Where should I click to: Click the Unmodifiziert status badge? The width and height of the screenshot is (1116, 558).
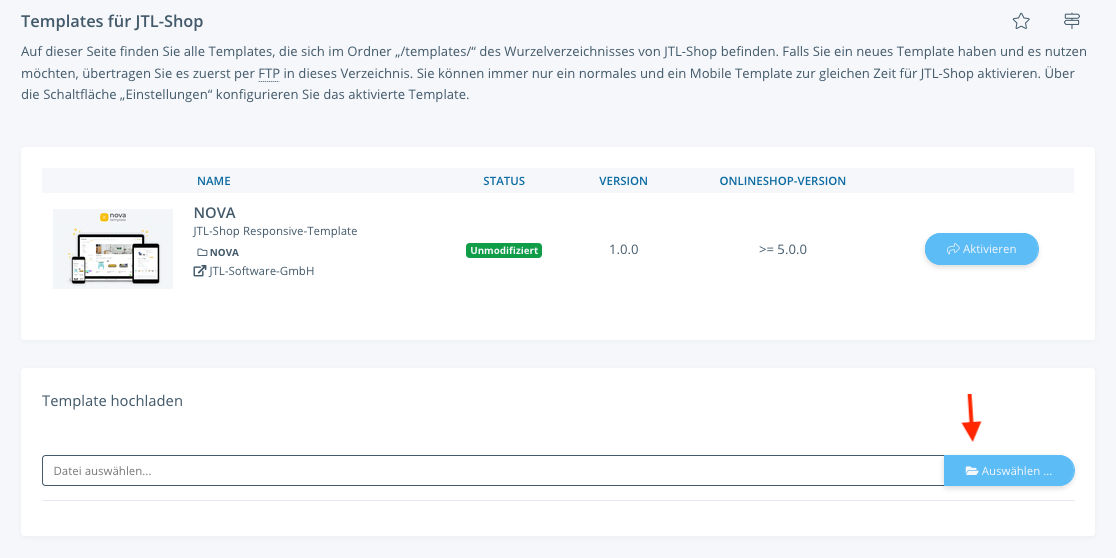click(504, 251)
